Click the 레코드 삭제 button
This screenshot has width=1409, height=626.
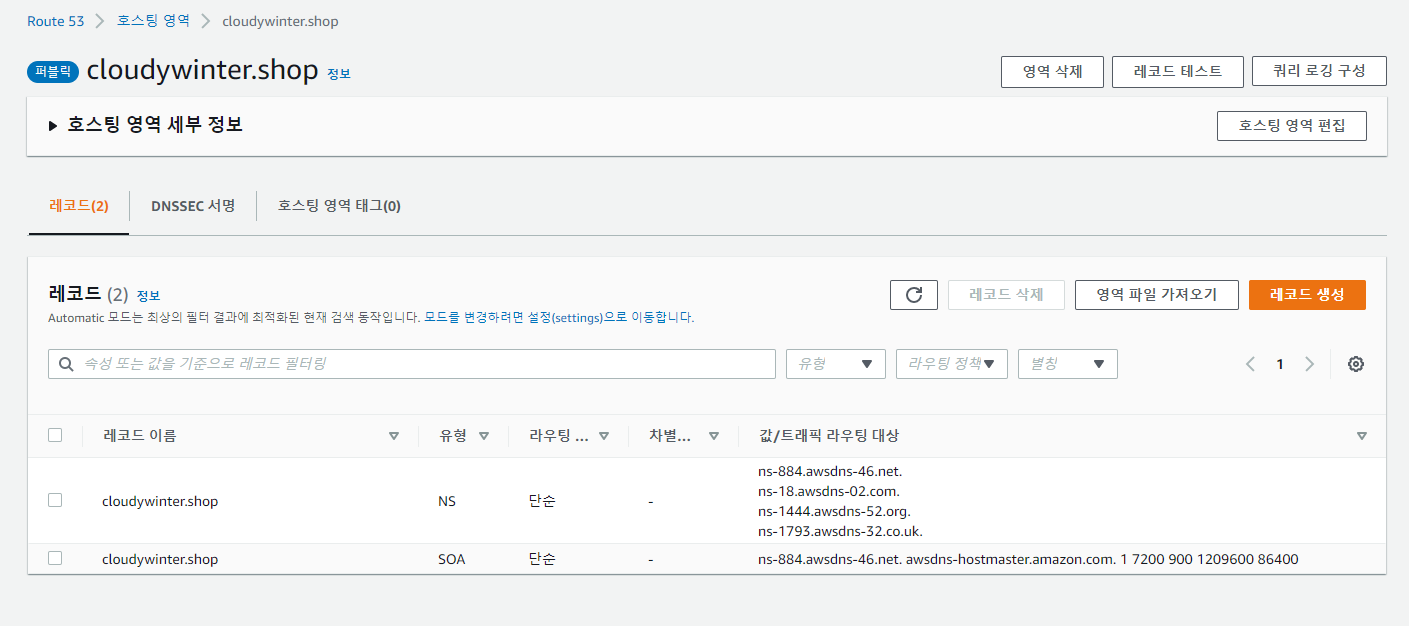point(1006,295)
